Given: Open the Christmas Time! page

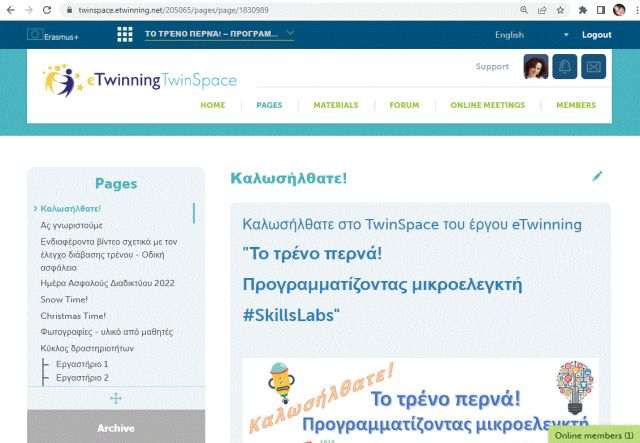Looking at the screenshot, I should [73, 316].
